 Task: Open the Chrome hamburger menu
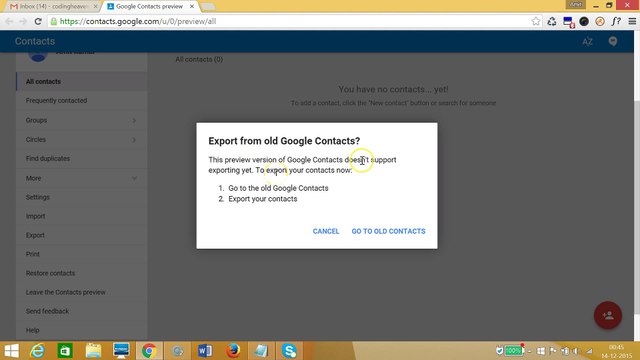[632, 21]
